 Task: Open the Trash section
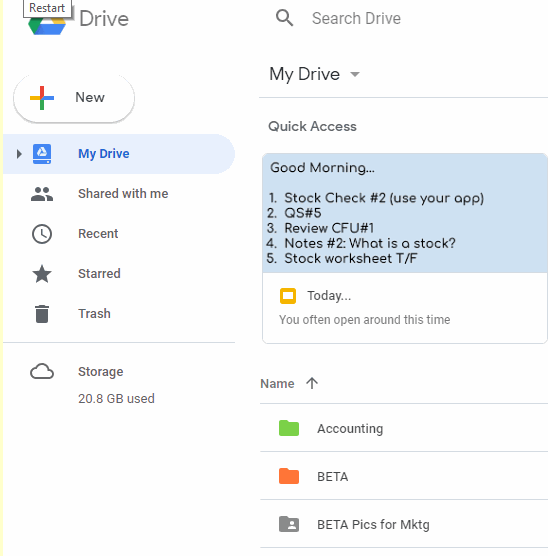click(94, 314)
